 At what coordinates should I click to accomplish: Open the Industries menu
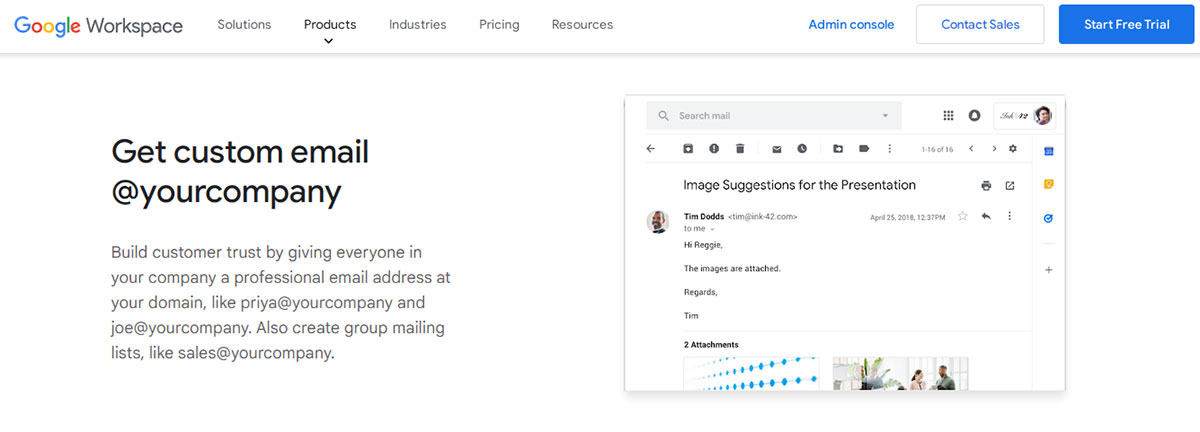(x=418, y=24)
